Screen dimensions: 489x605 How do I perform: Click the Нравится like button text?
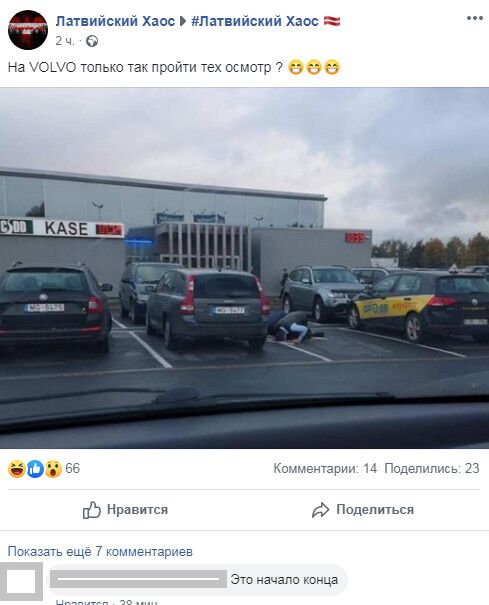pos(137,510)
